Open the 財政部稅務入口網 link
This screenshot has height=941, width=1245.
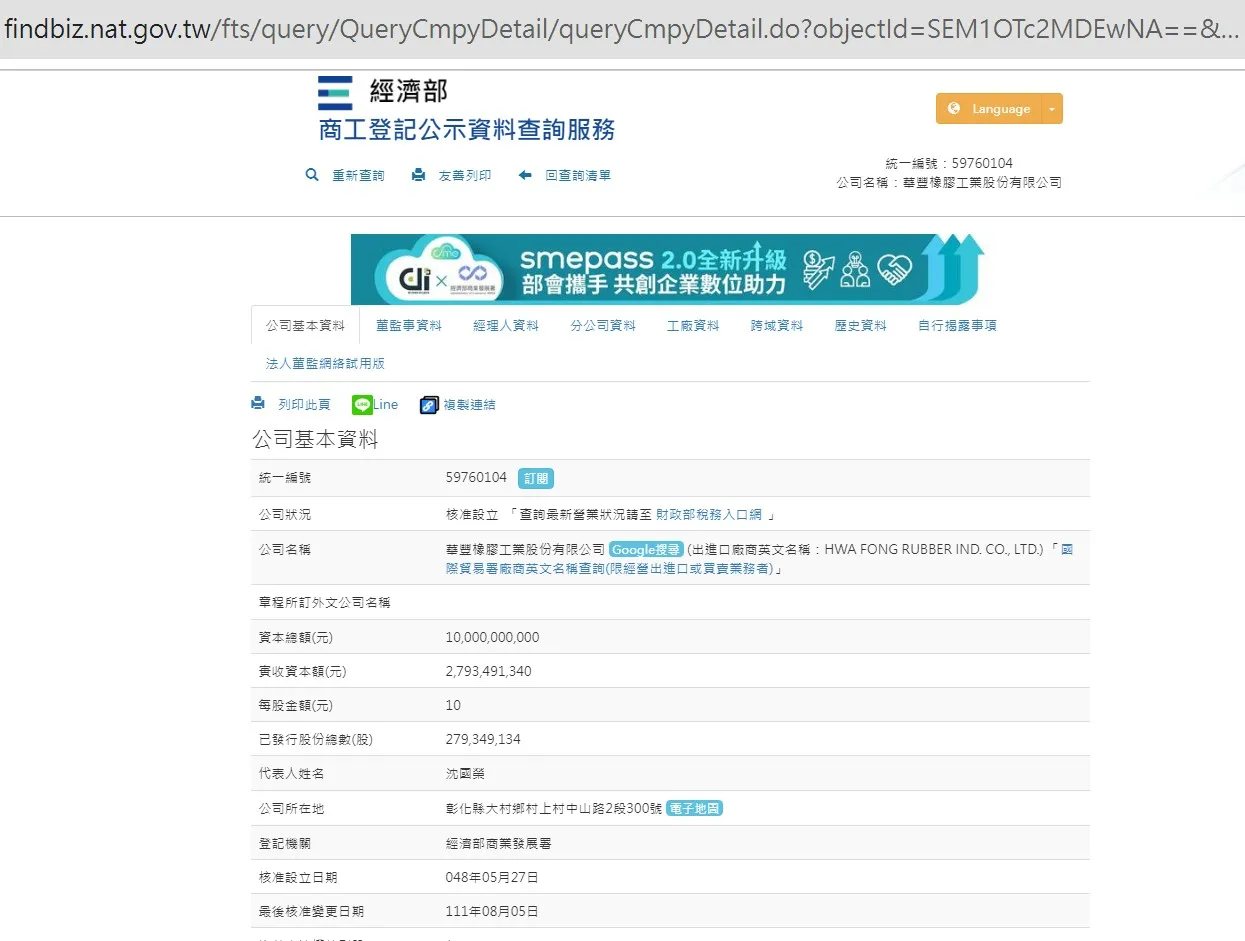pos(709,514)
